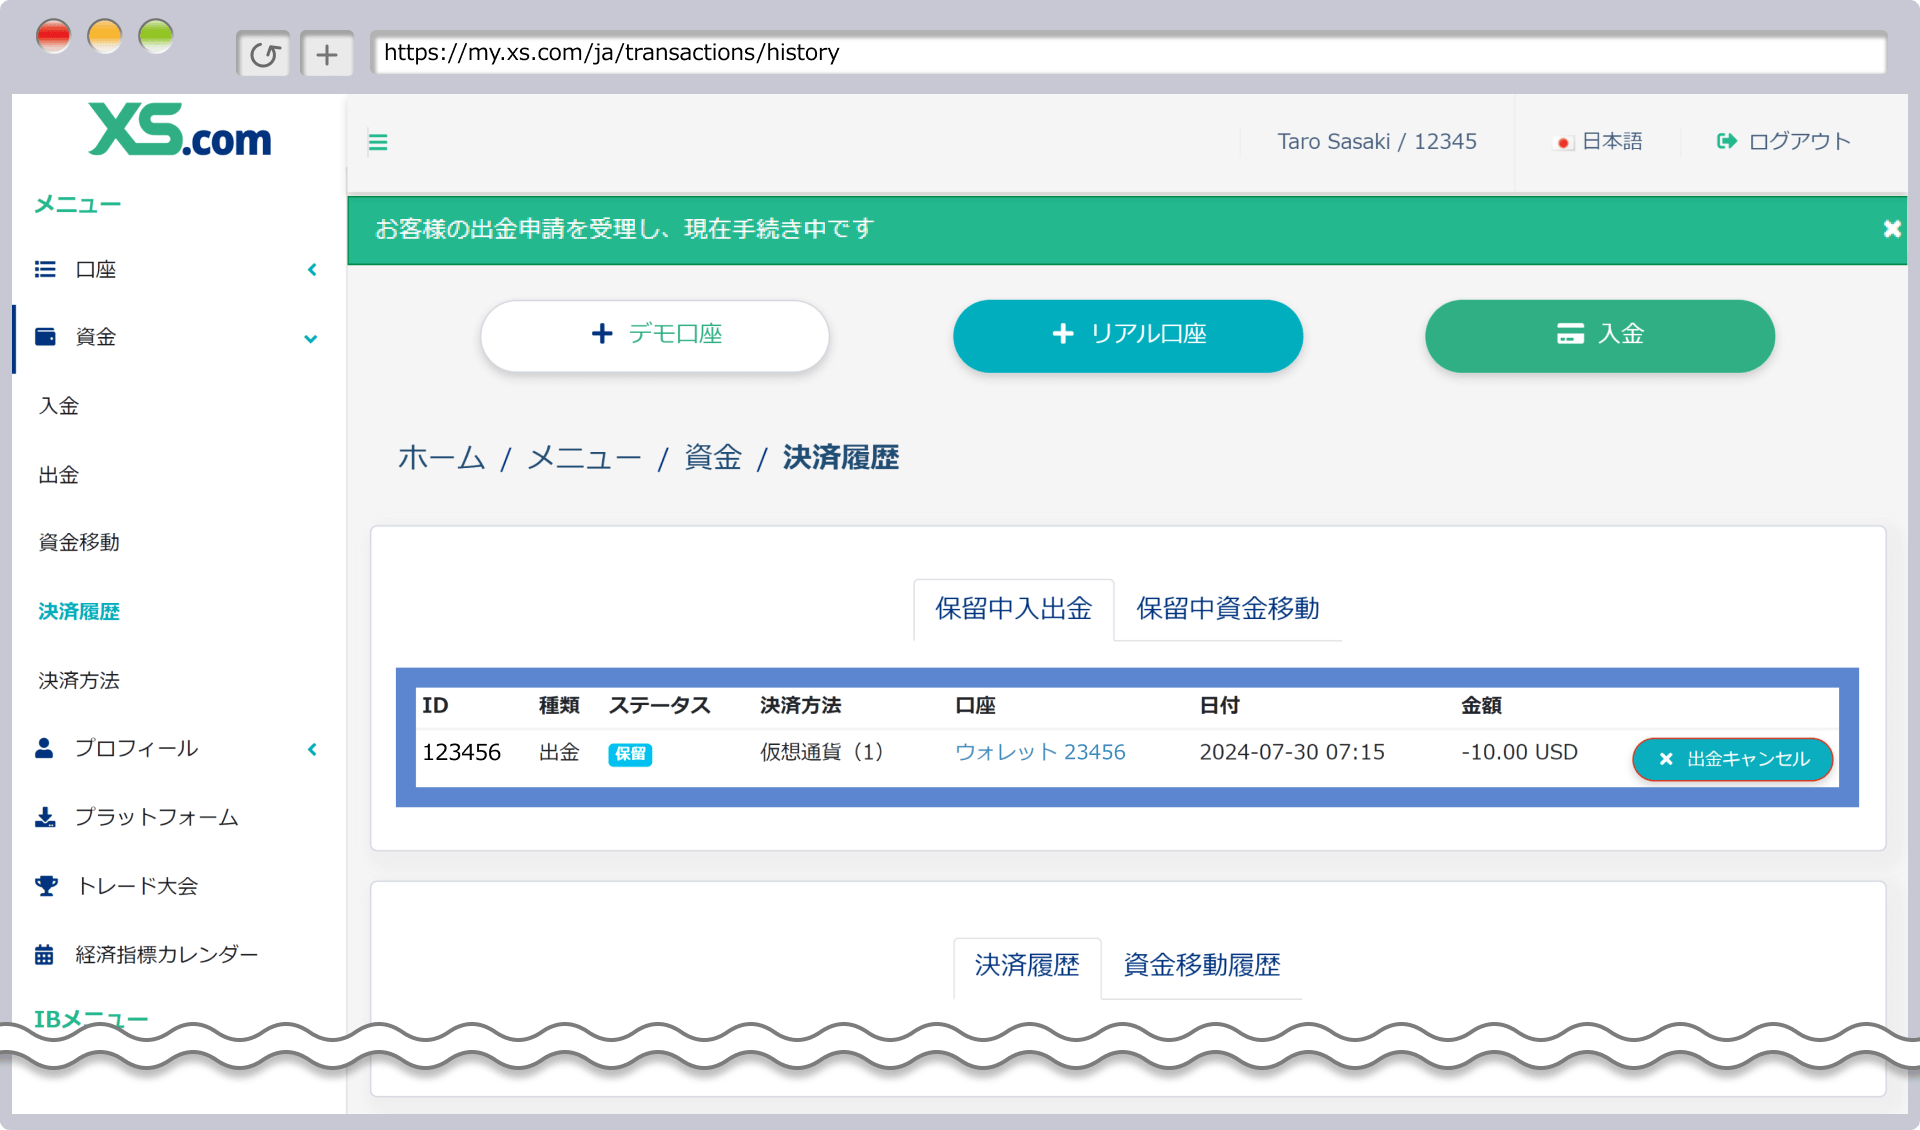Click the デモ口座 button
Viewport: 1920px width, 1130px height.
655,335
